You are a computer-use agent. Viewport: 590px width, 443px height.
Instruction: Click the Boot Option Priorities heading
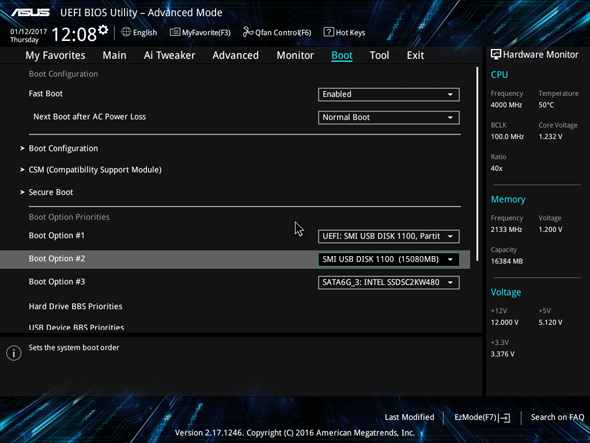(69, 217)
